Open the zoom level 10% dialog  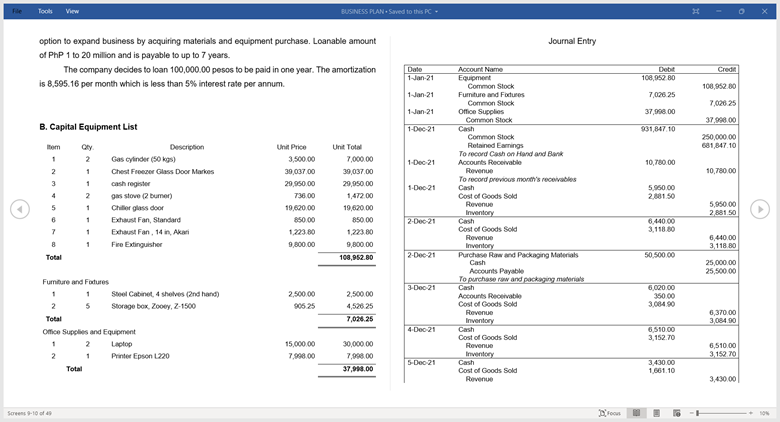[765, 413]
